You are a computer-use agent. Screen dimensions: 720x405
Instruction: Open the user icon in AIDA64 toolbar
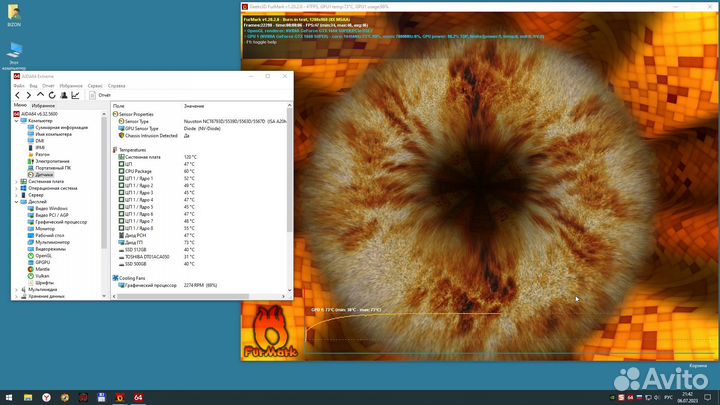(x=64, y=95)
